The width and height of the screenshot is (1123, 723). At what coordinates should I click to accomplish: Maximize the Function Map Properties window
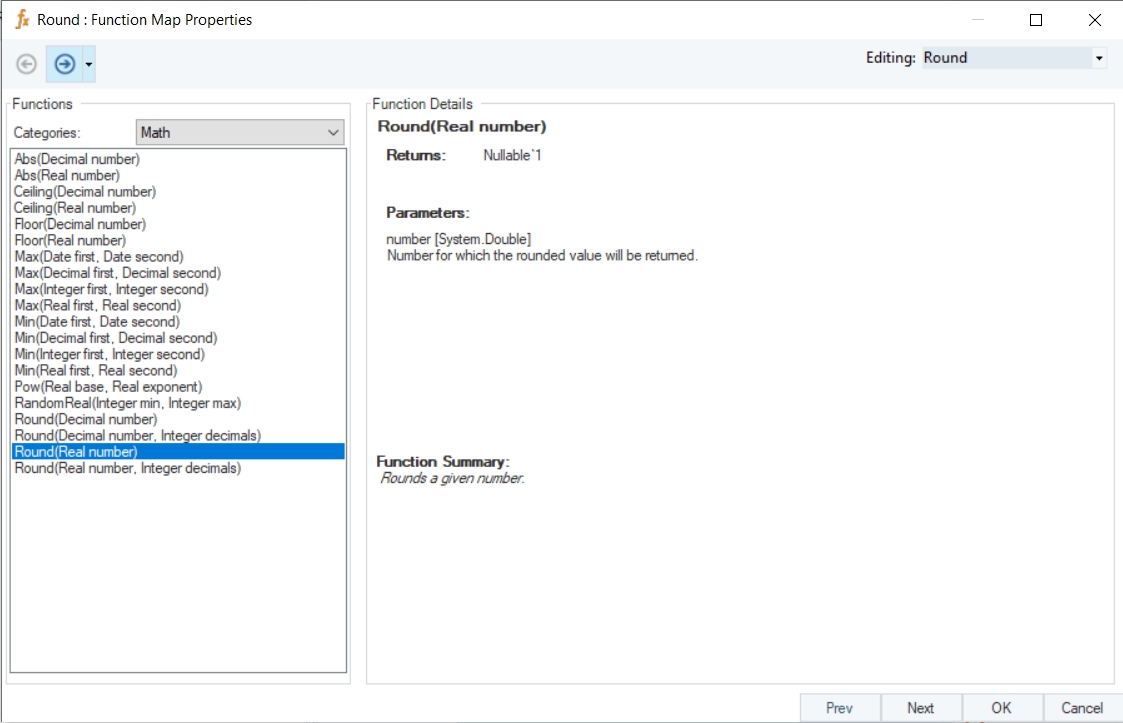point(1036,20)
